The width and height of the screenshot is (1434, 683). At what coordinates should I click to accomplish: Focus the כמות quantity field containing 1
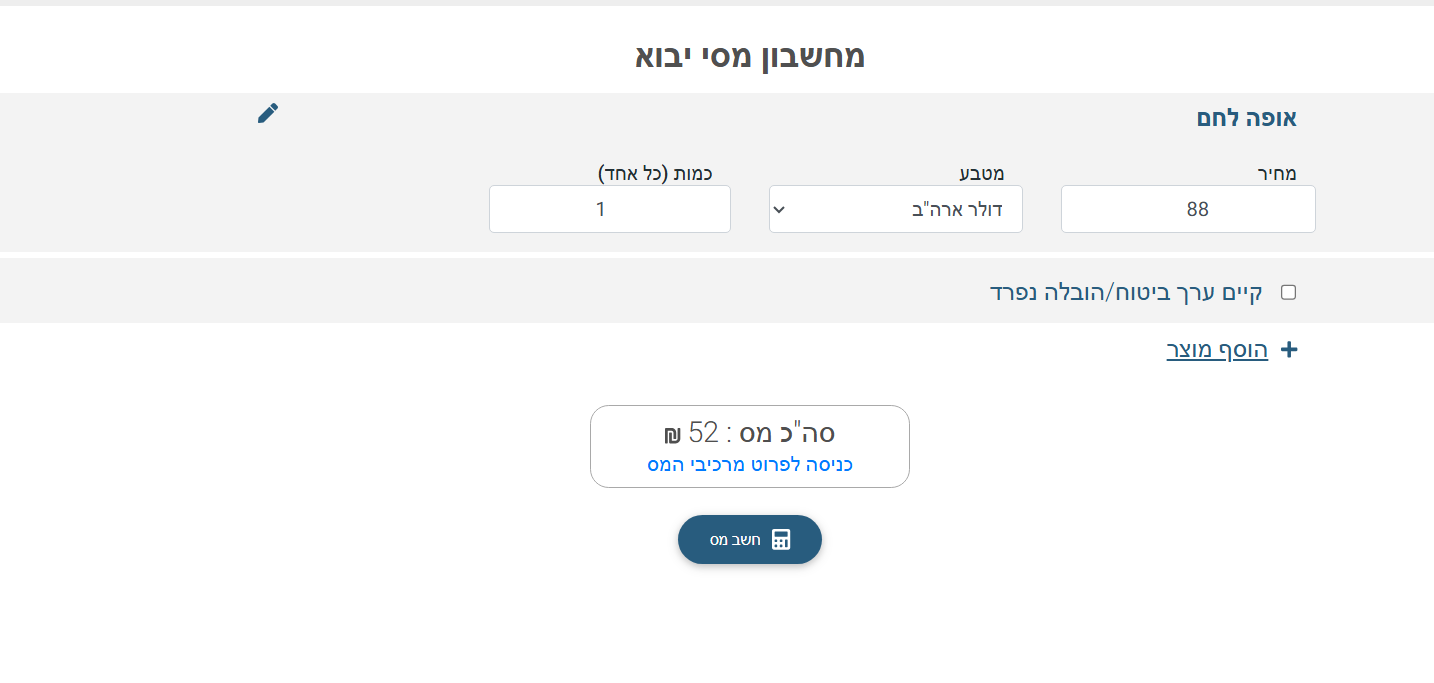[x=609, y=209]
